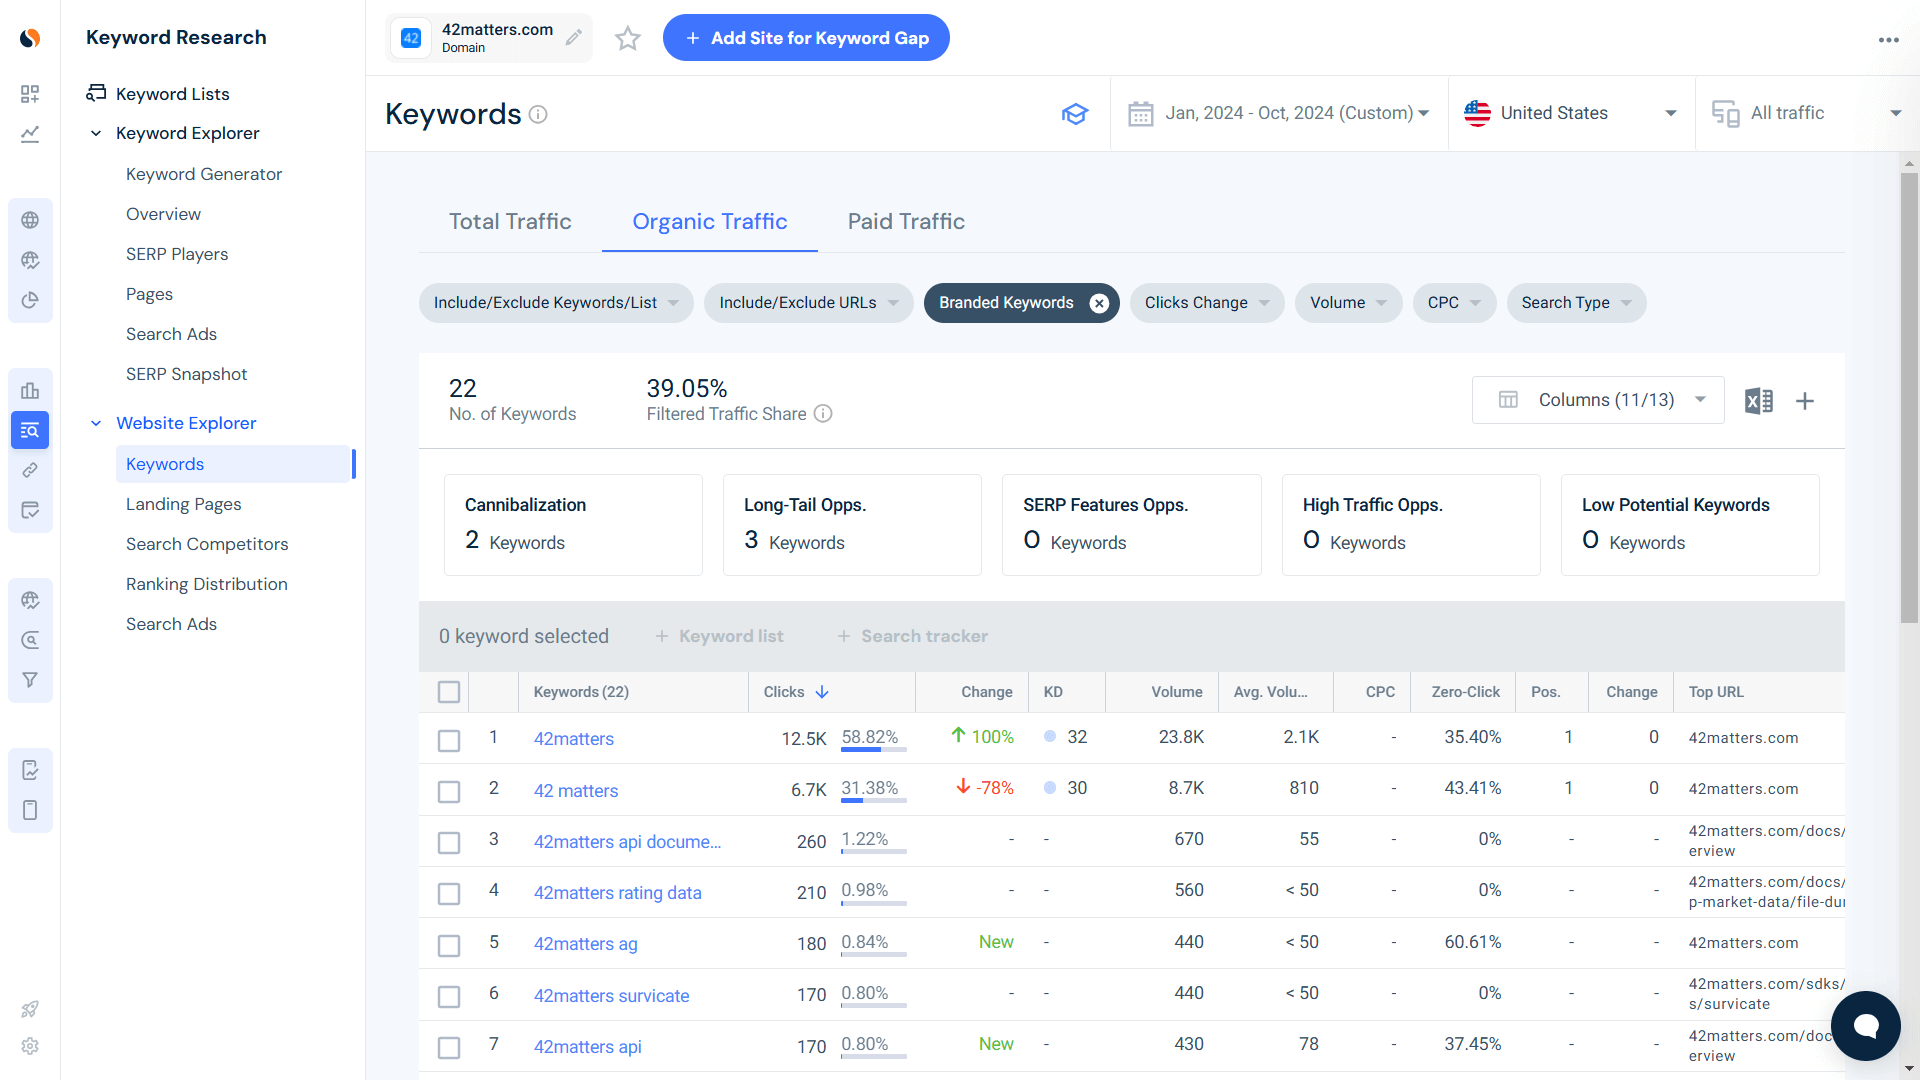Viewport: 1920px width, 1080px height.
Task: Open the 42matters rating data keyword link
Action: click(x=617, y=892)
